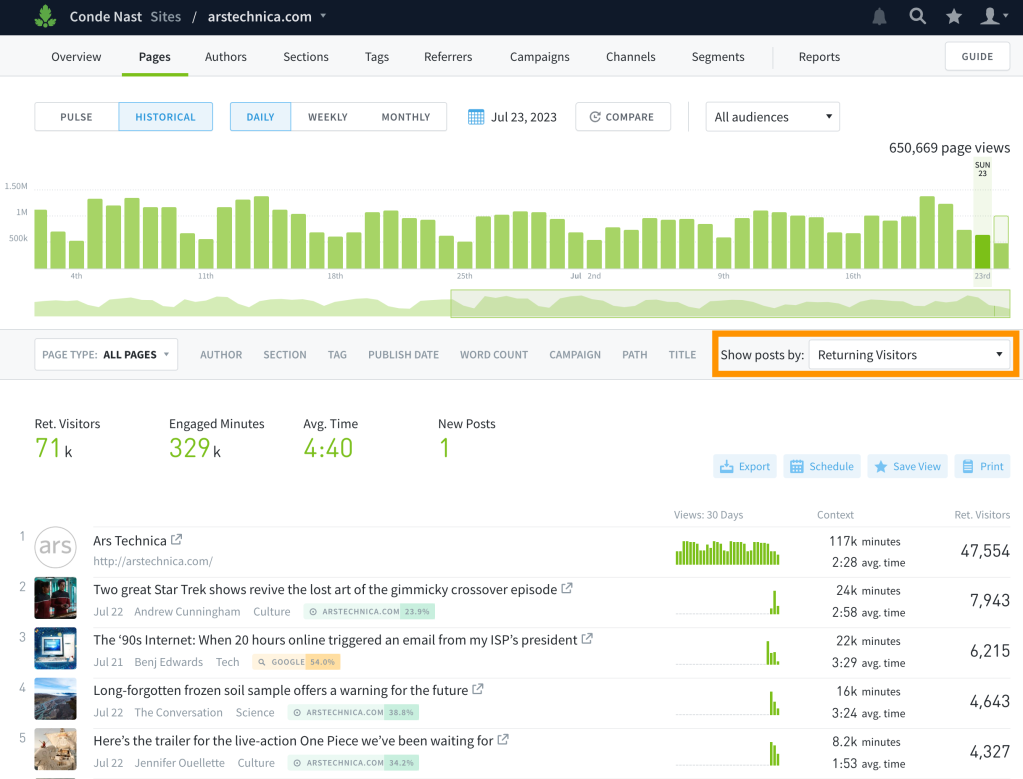Open external link icon for '90s Internet article

click(587, 639)
